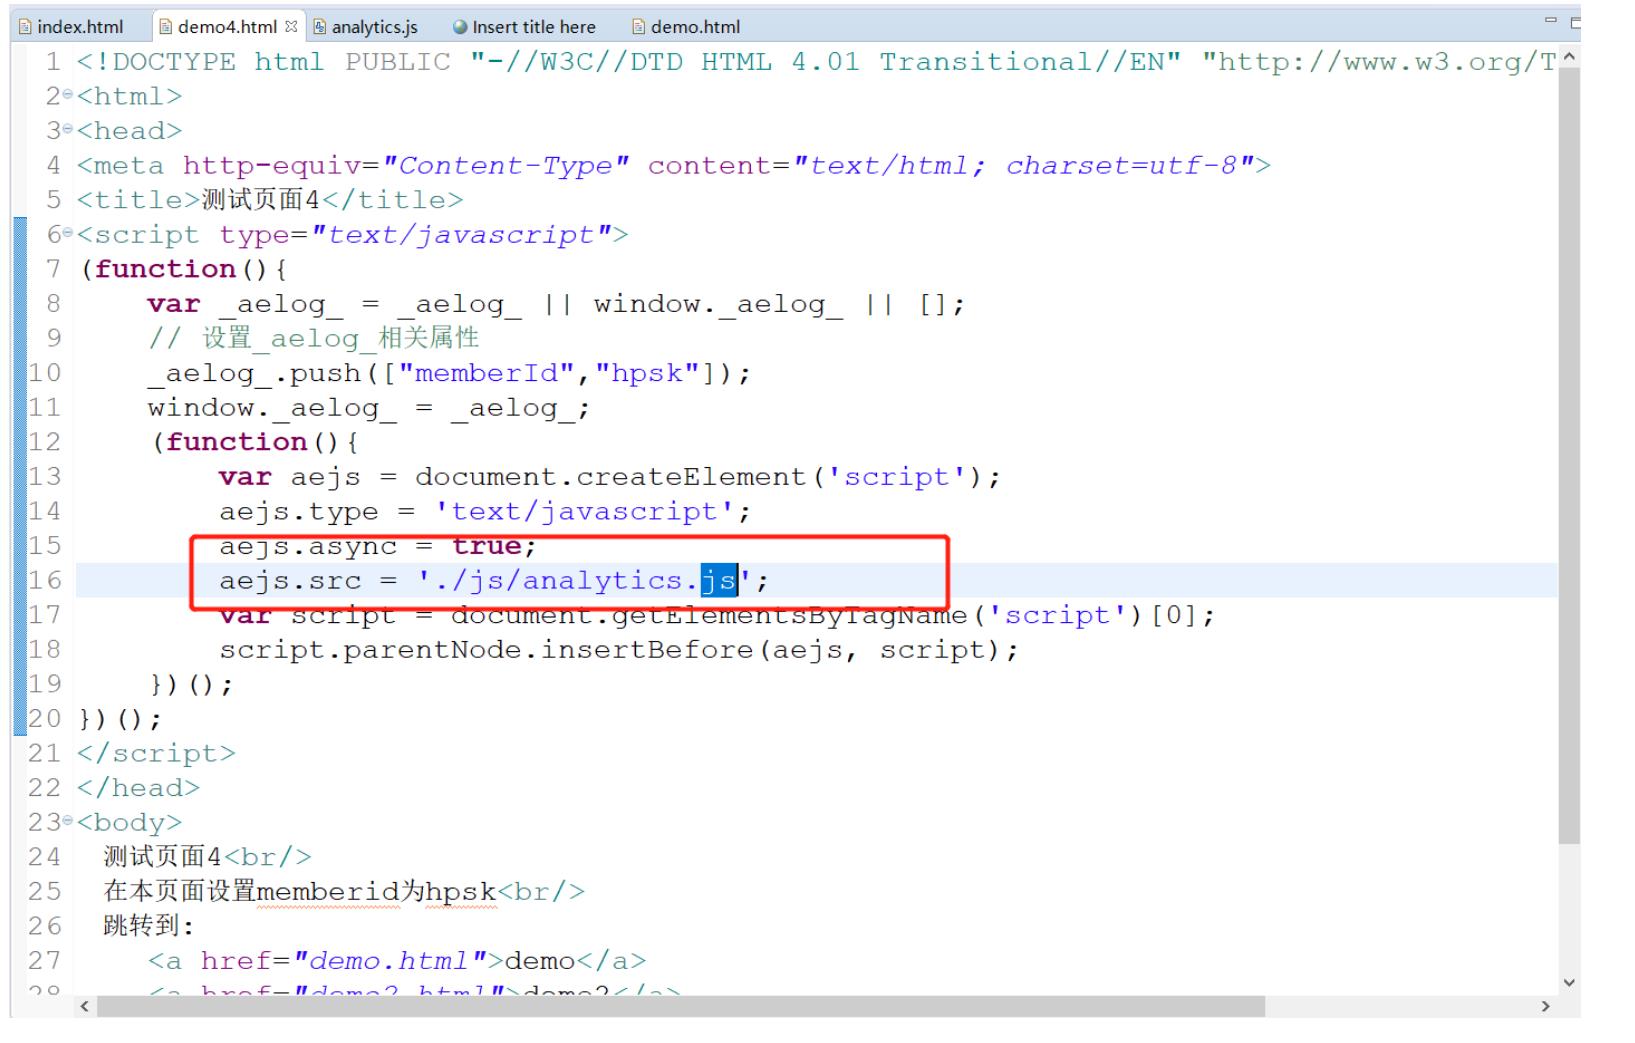Click the underlined 'memberid' word on line 25
The height and width of the screenshot is (1043, 1635).
328,891
